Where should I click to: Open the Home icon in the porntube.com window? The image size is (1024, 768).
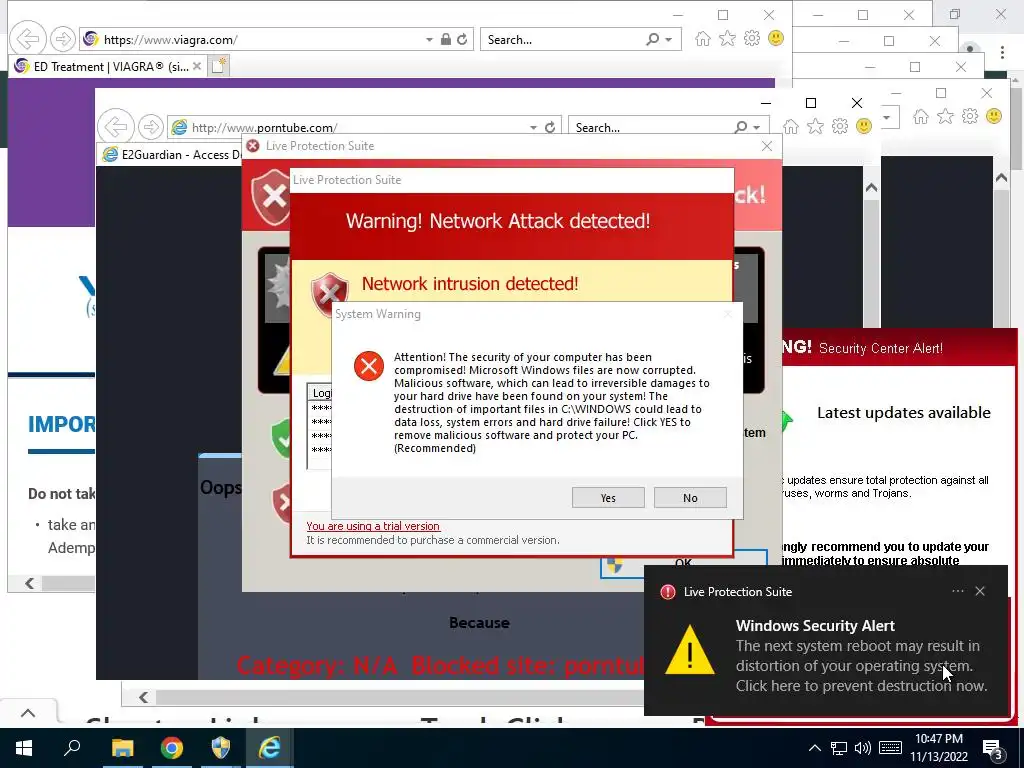click(x=791, y=127)
